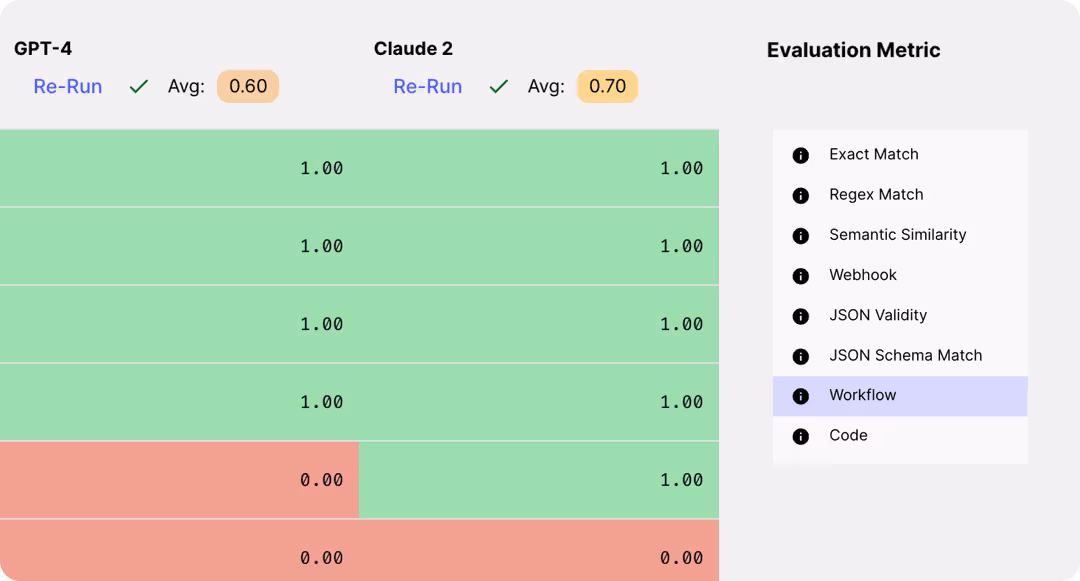
Task: Click Claude 2 fifth row green 1.00 cell
Action: point(539,480)
